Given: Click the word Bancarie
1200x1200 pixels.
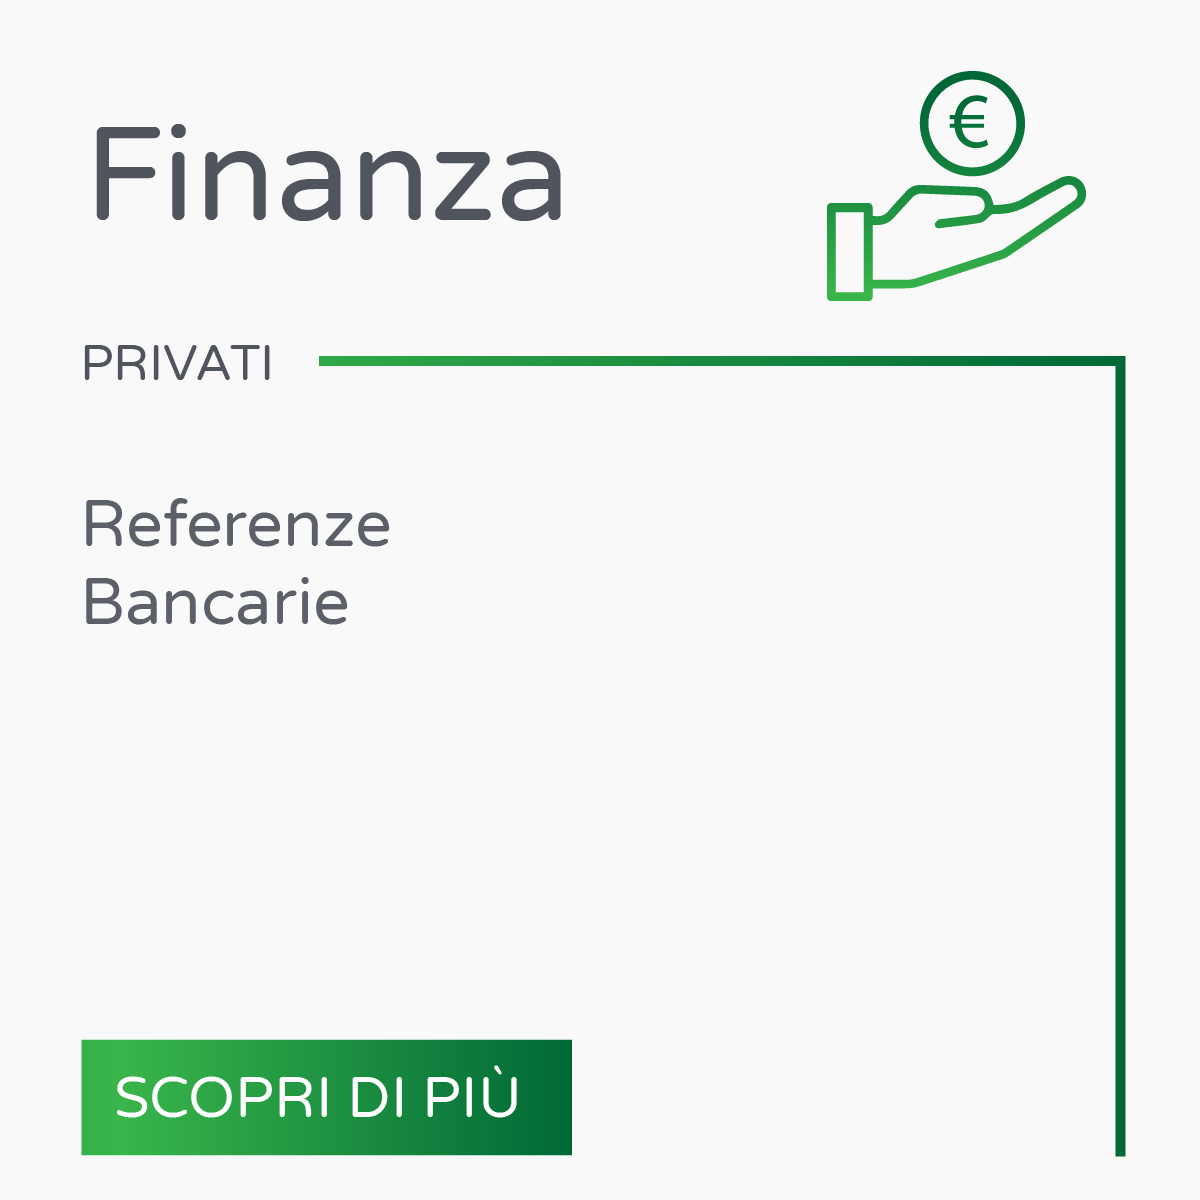Looking at the screenshot, I should point(215,601).
